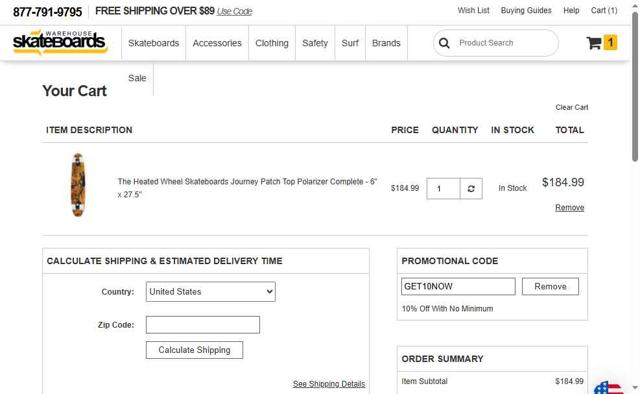The height and width of the screenshot is (394, 640).
Task: Open the skateboard product title link
Action: 247,188
